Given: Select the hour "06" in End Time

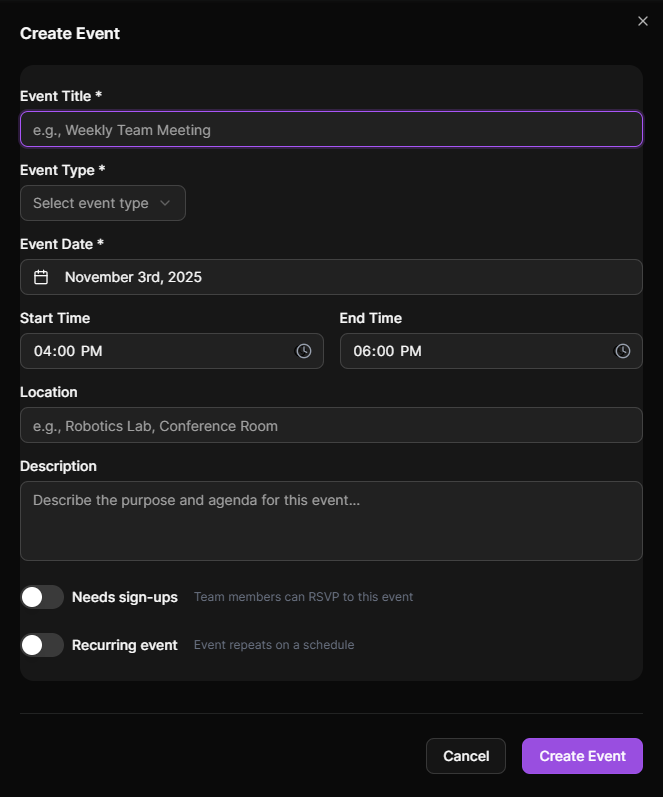Looking at the screenshot, I should coord(363,351).
